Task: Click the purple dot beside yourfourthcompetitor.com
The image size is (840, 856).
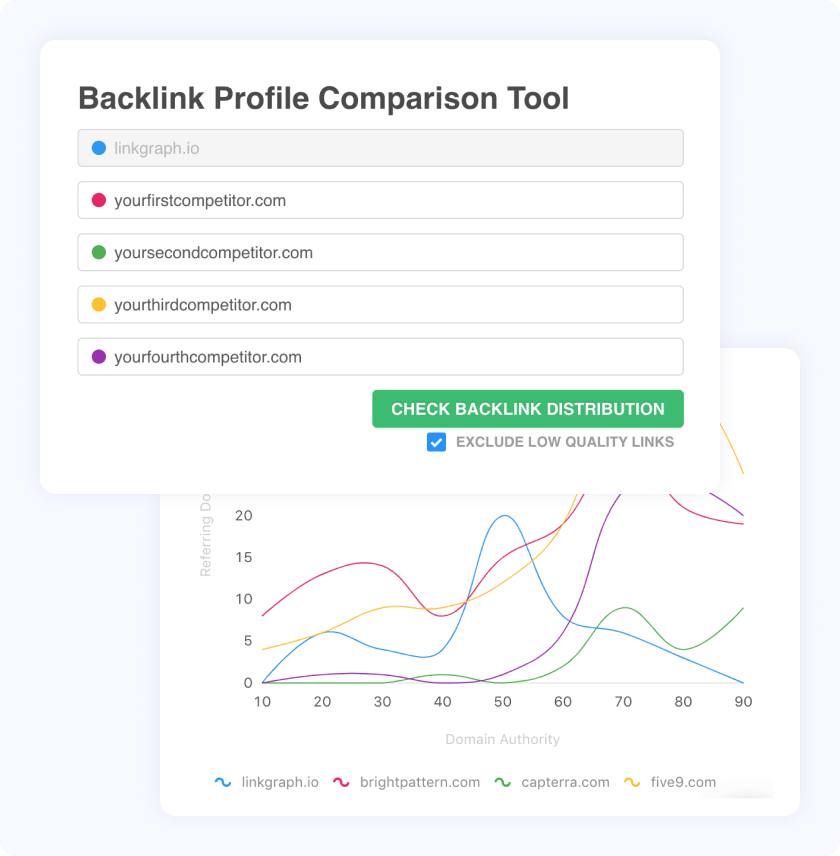Action: (x=99, y=356)
